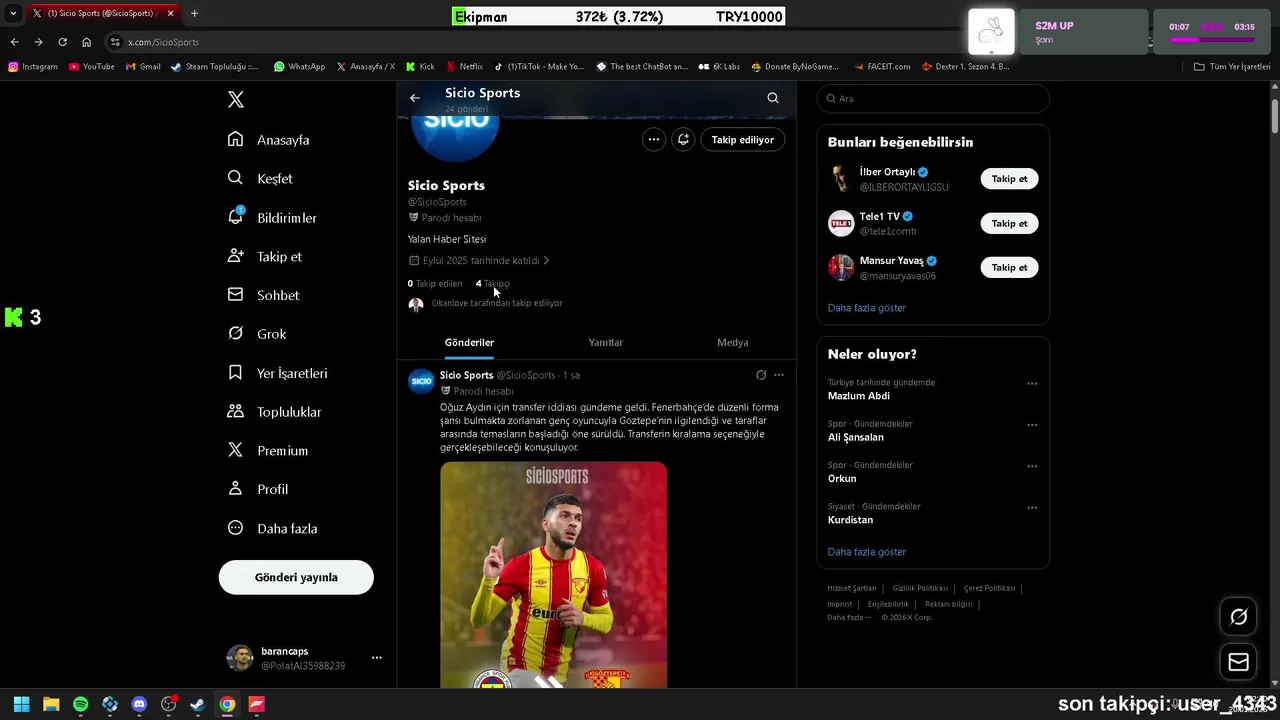Click the Premium X icon in the sidebar
The image size is (1280, 720).
tap(235, 450)
